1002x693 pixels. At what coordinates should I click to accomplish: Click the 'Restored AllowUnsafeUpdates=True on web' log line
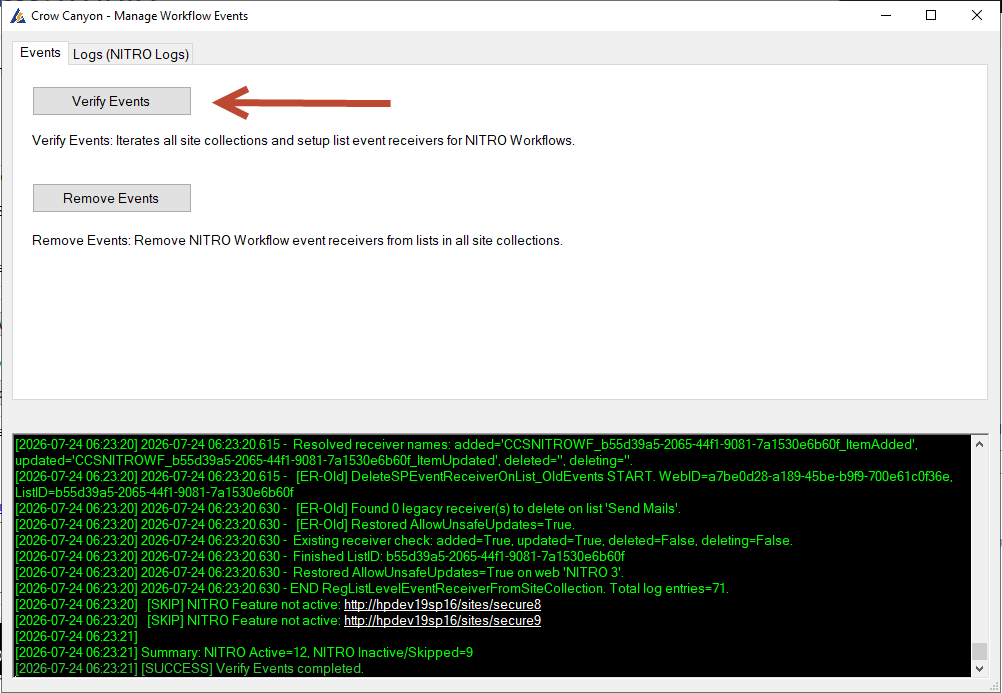pos(320,572)
